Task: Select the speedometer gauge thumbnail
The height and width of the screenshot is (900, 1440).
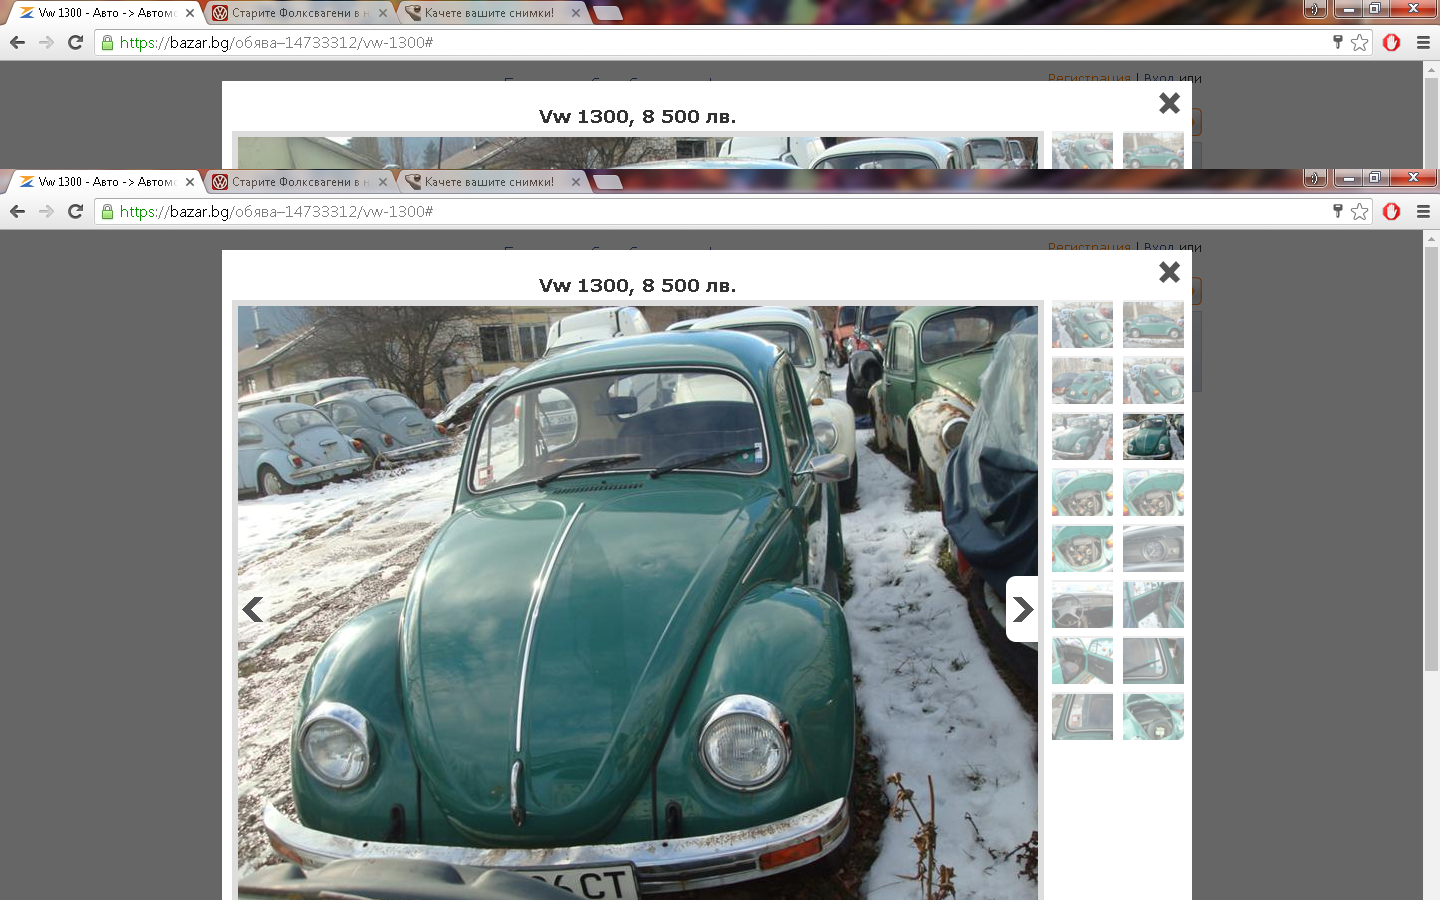Action: [1153, 549]
